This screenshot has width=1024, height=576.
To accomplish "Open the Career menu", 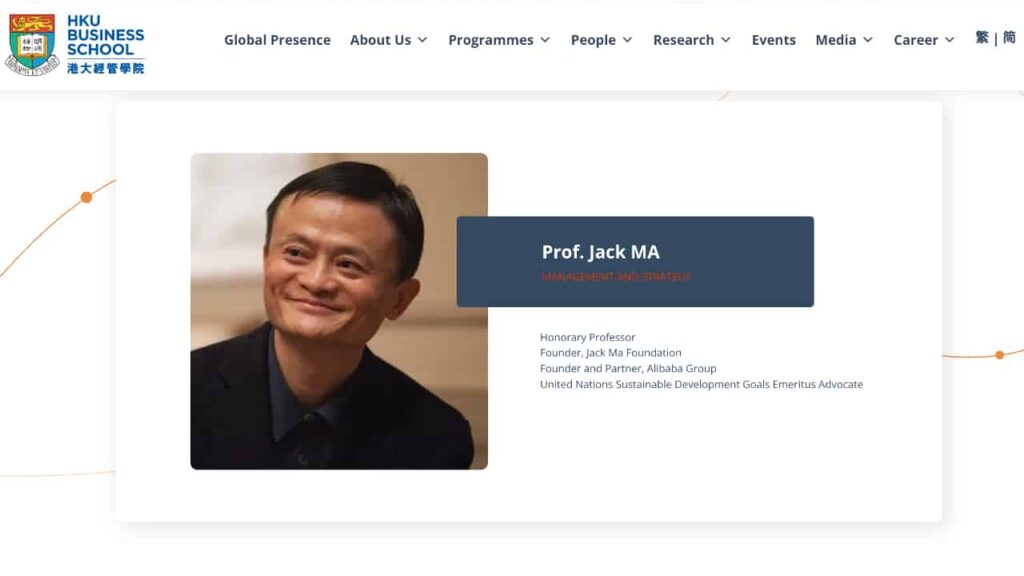I will coord(916,40).
